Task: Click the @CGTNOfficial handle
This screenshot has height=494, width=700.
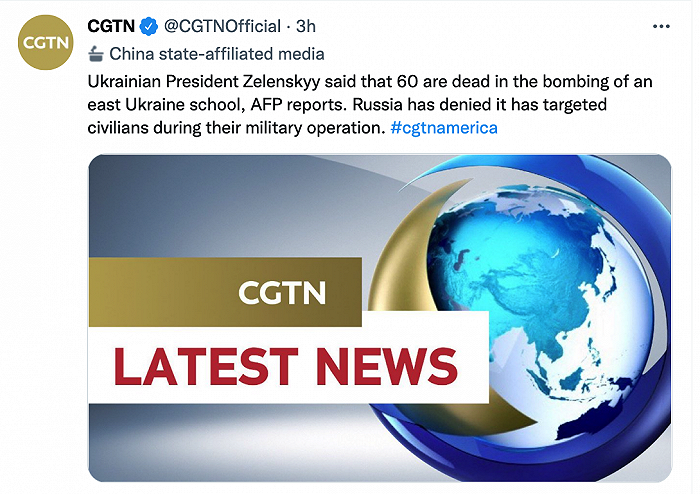Action: click(x=215, y=25)
